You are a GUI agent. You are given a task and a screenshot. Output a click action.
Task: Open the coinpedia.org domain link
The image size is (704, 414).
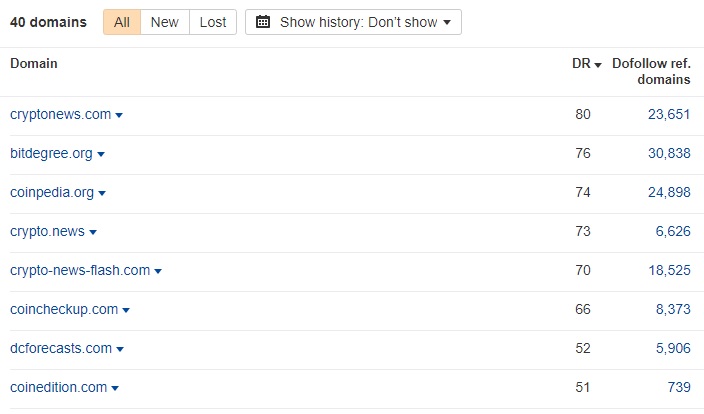(52, 193)
